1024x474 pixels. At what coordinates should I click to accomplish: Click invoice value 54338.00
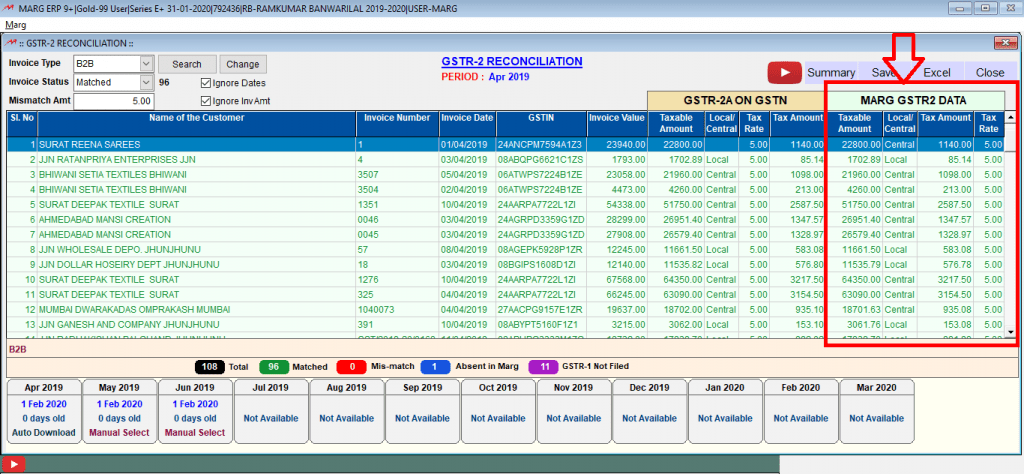tap(626, 204)
